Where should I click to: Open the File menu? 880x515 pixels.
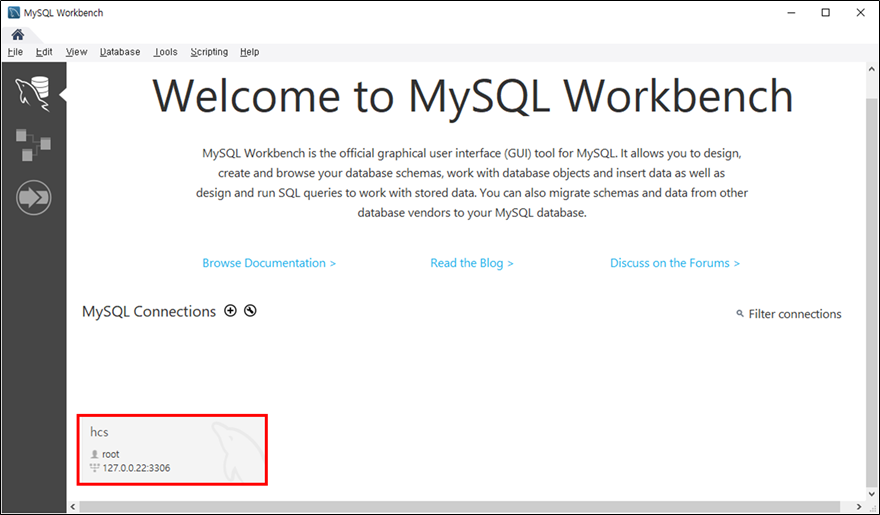click(x=15, y=52)
